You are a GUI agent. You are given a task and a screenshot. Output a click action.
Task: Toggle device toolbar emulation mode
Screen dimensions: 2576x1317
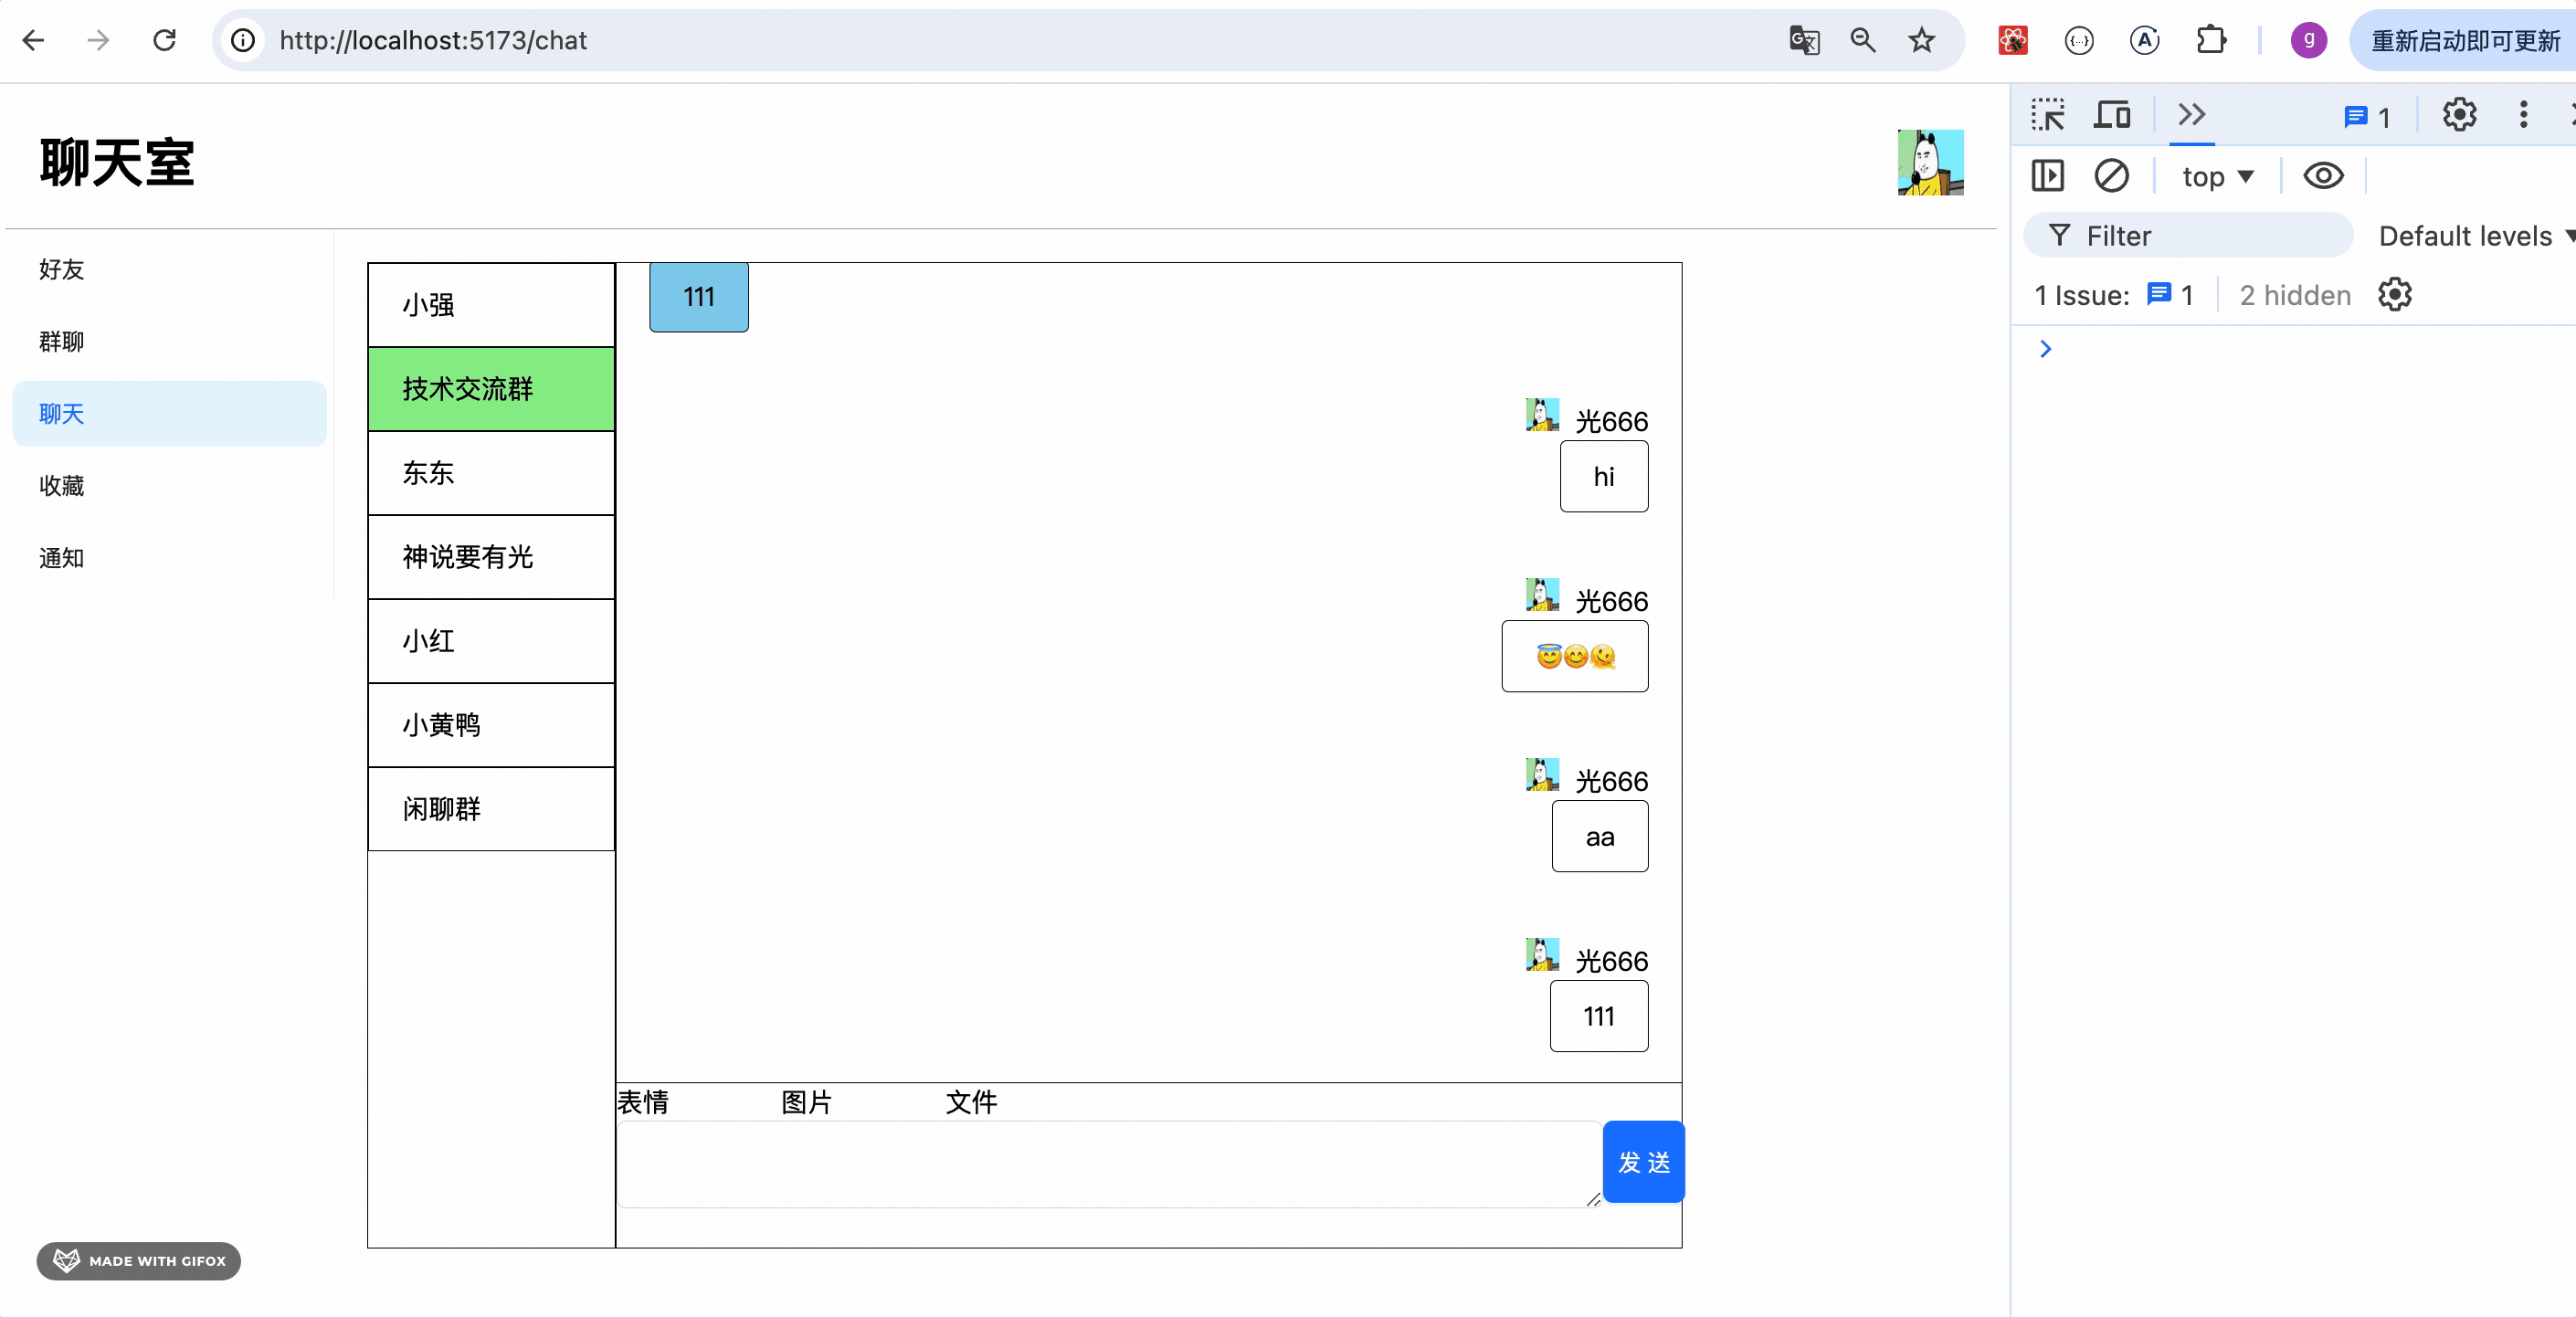pos(2112,115)
